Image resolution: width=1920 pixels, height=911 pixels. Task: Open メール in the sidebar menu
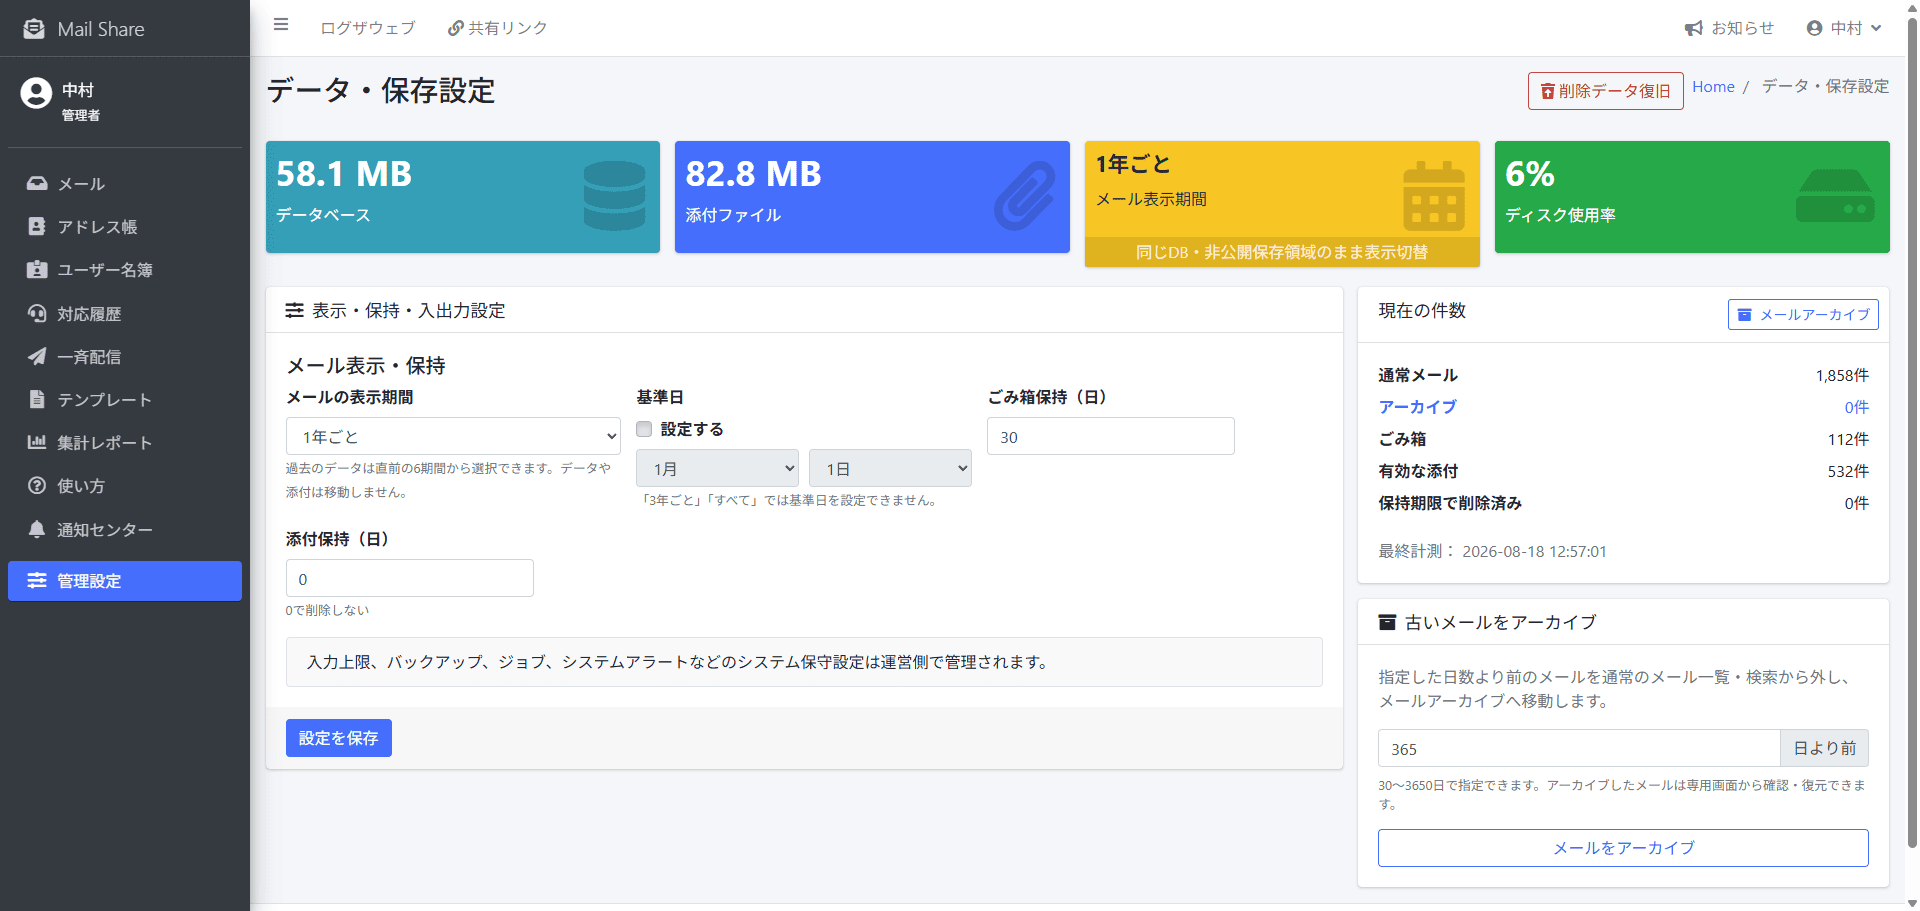pyautogui.click(x=125, y=184)
